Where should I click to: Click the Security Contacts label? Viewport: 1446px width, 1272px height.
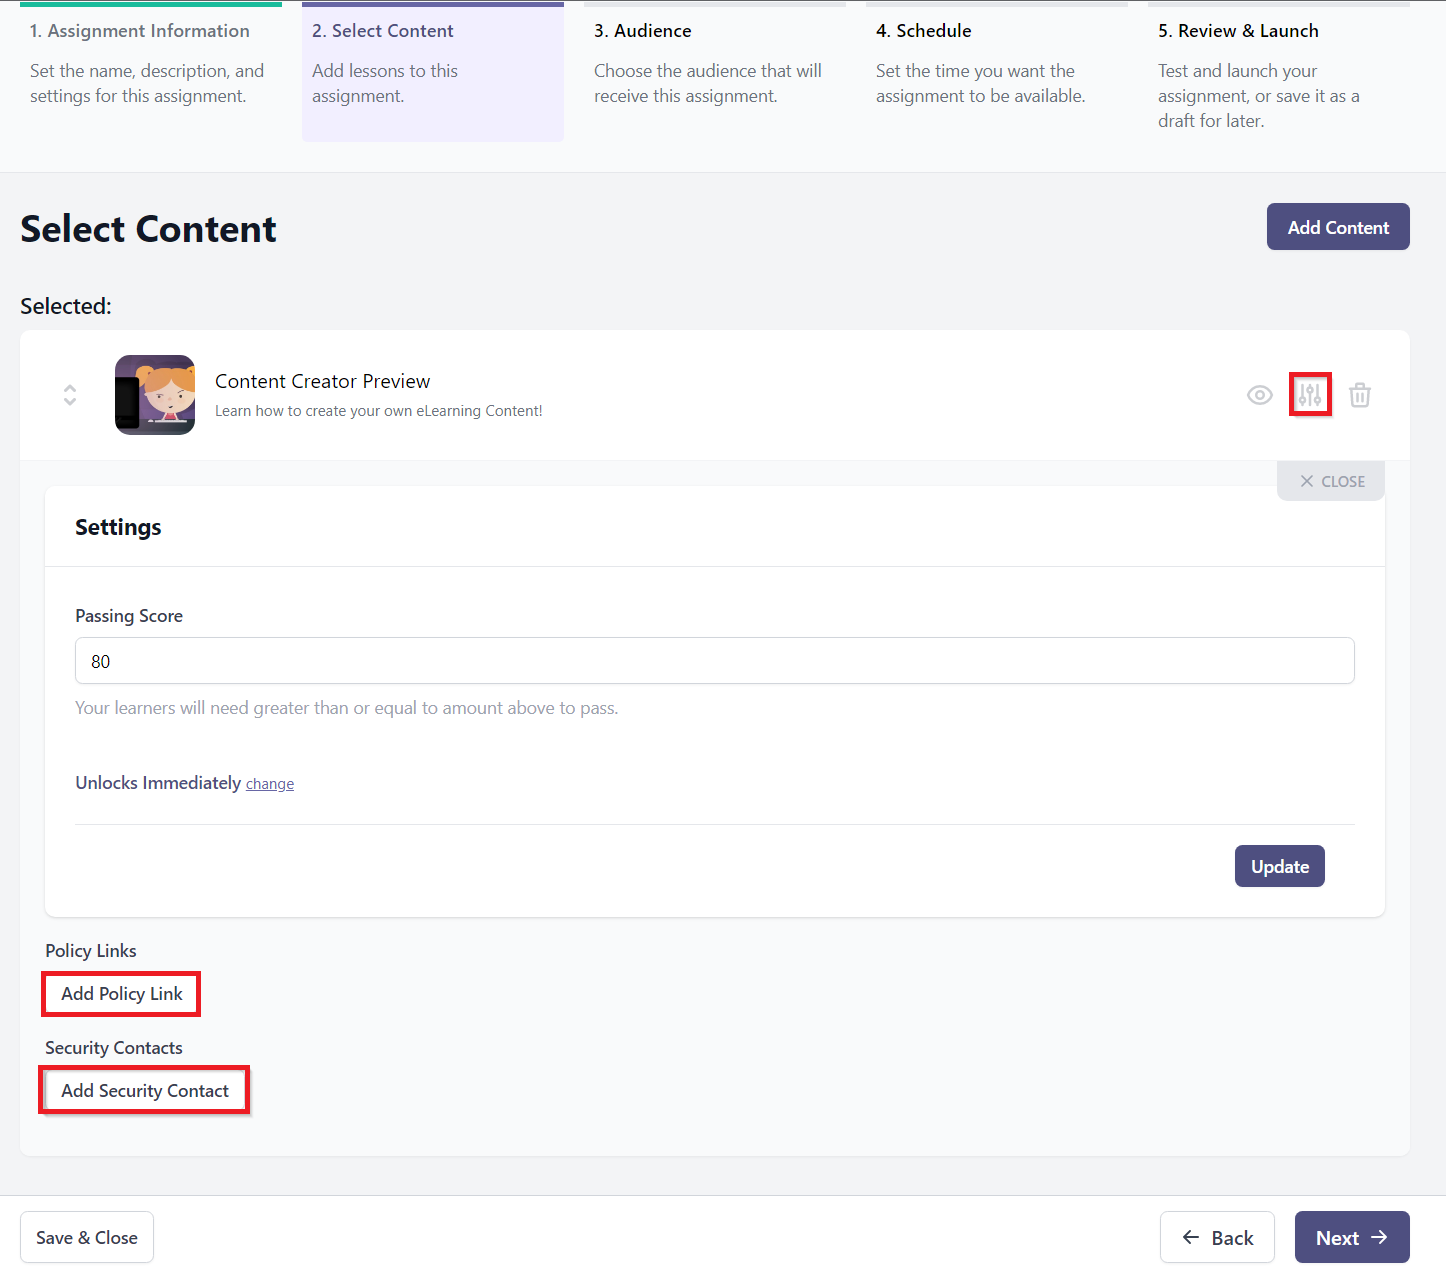(x=114, y=1048)
